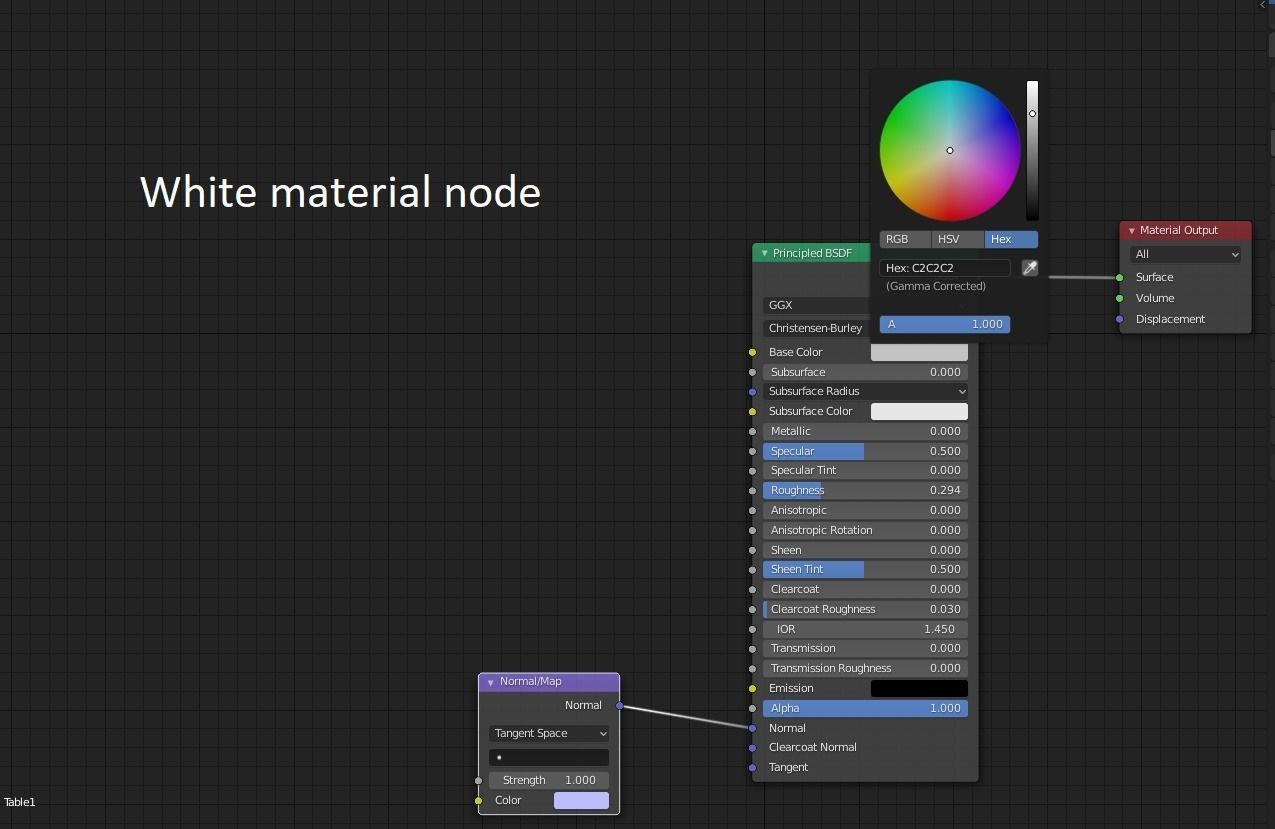
Task: Select the Hex tab in color picker
Action: coord(1011,239)
